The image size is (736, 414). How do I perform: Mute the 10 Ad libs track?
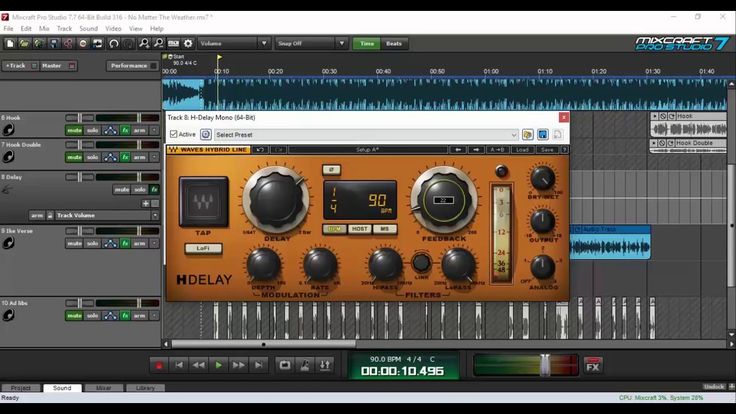click(74, 316)
